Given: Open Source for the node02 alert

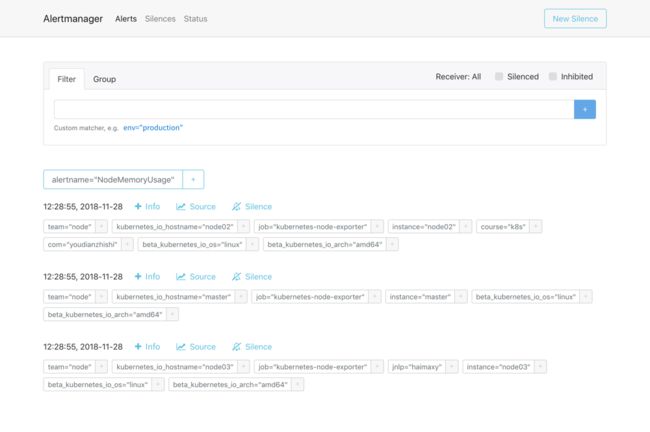Looking at the screenshot, I should 196,206.
